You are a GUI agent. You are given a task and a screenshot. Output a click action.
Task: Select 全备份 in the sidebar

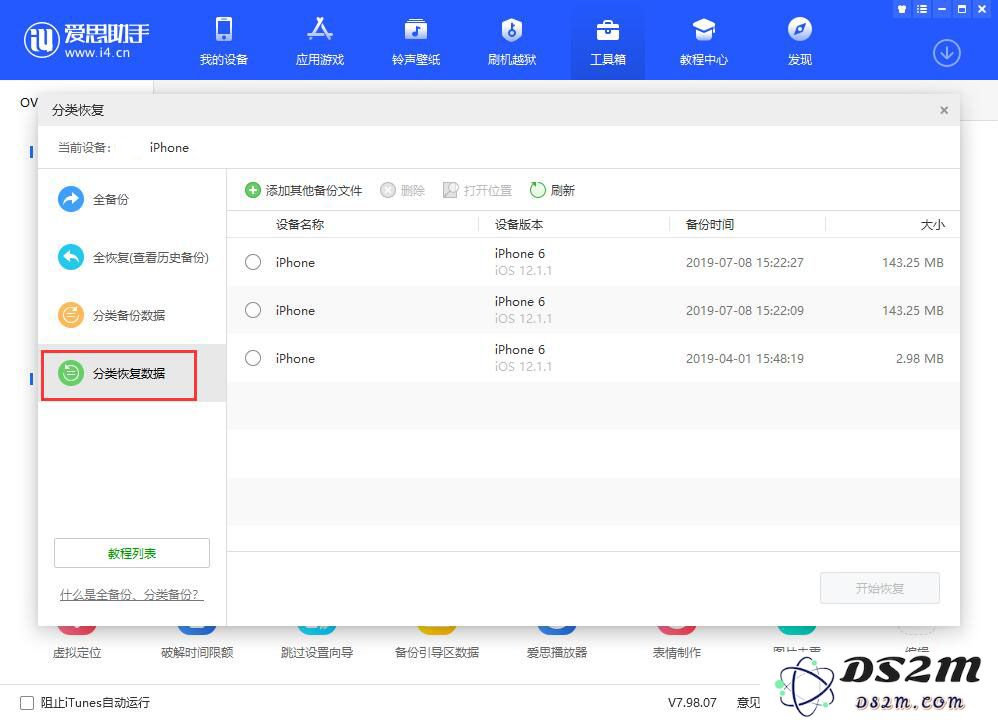[132, 199]
